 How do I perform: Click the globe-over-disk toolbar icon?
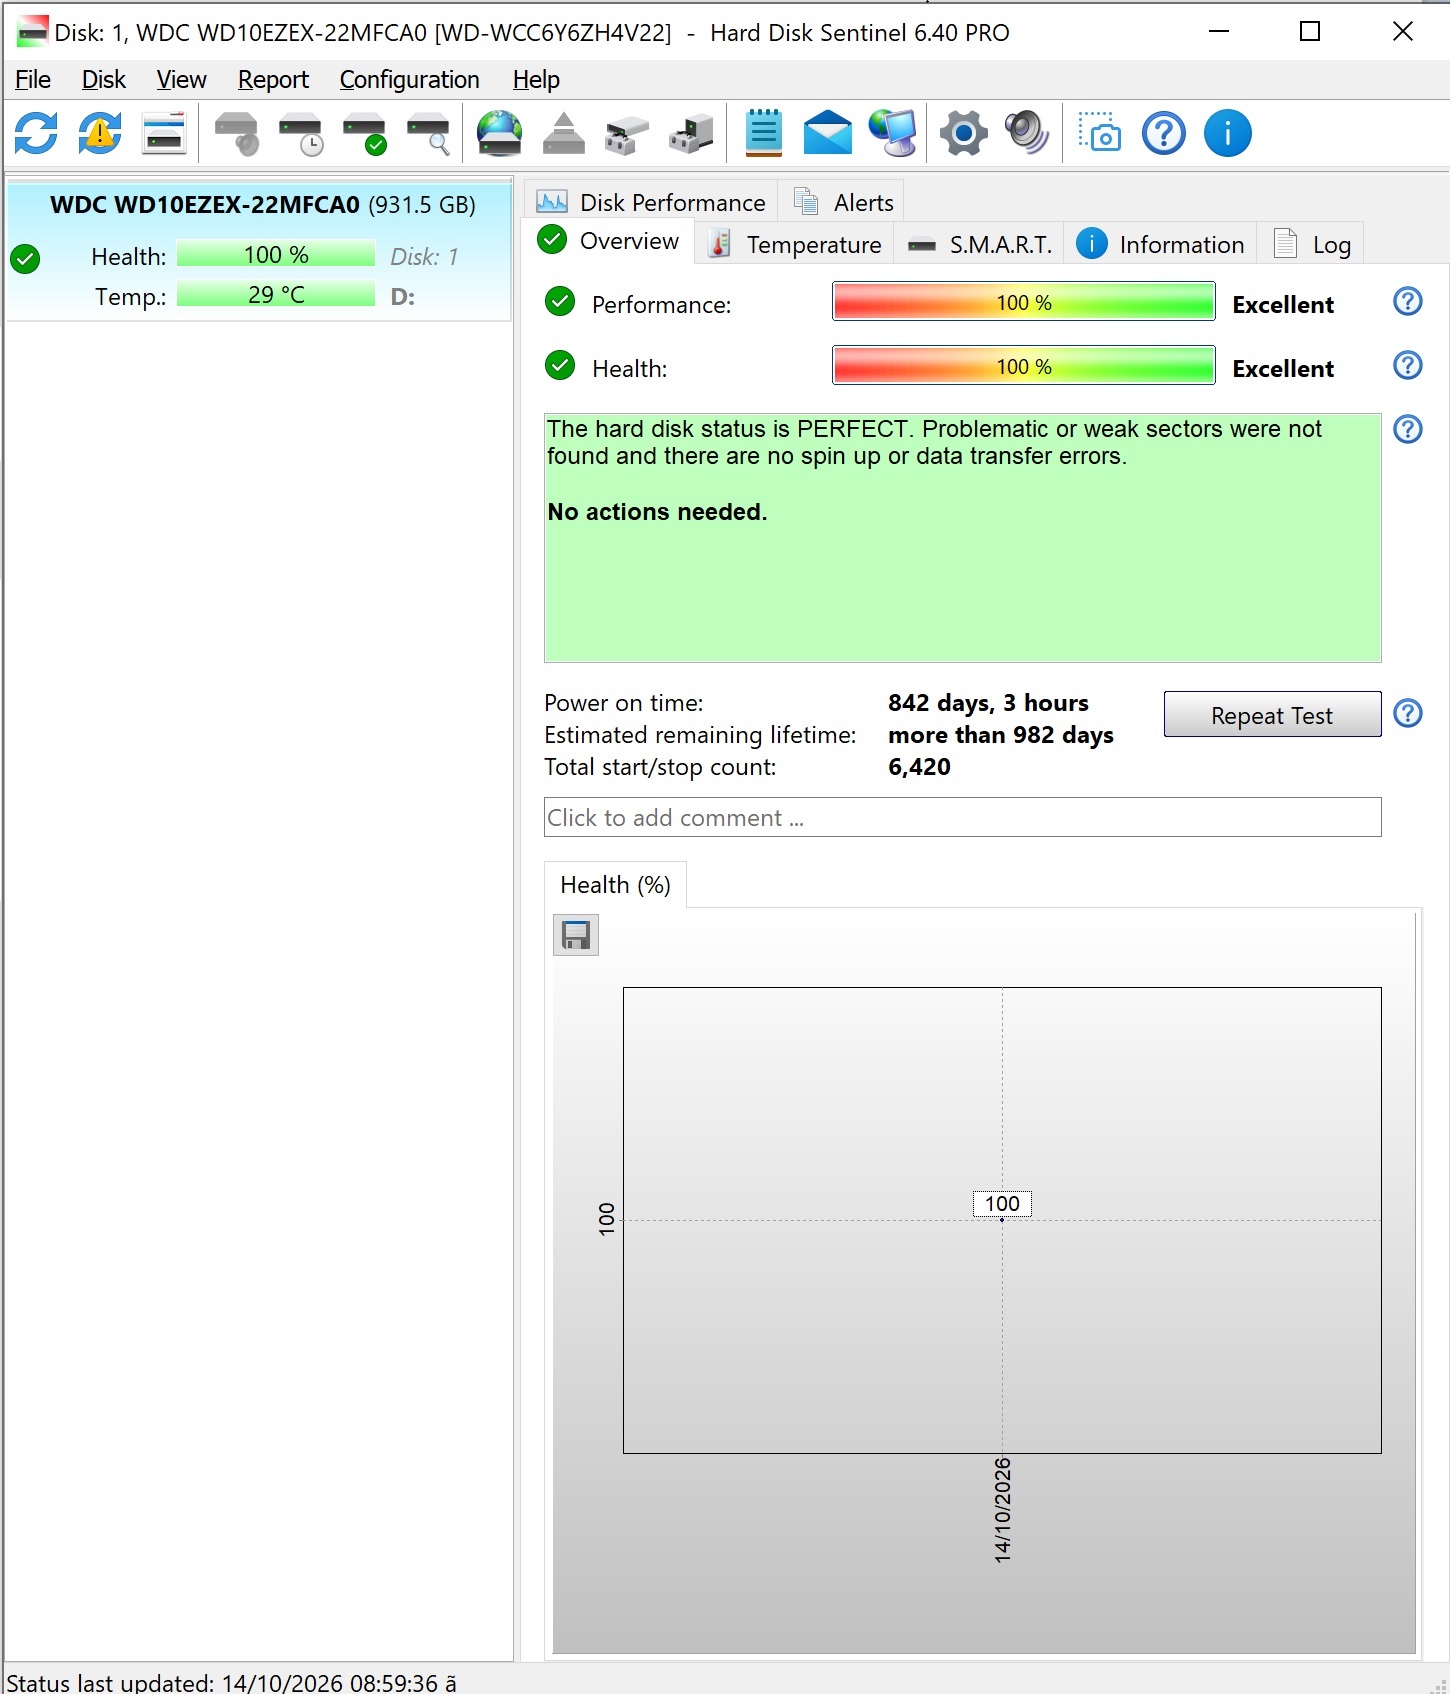click(x=499, y=133)
